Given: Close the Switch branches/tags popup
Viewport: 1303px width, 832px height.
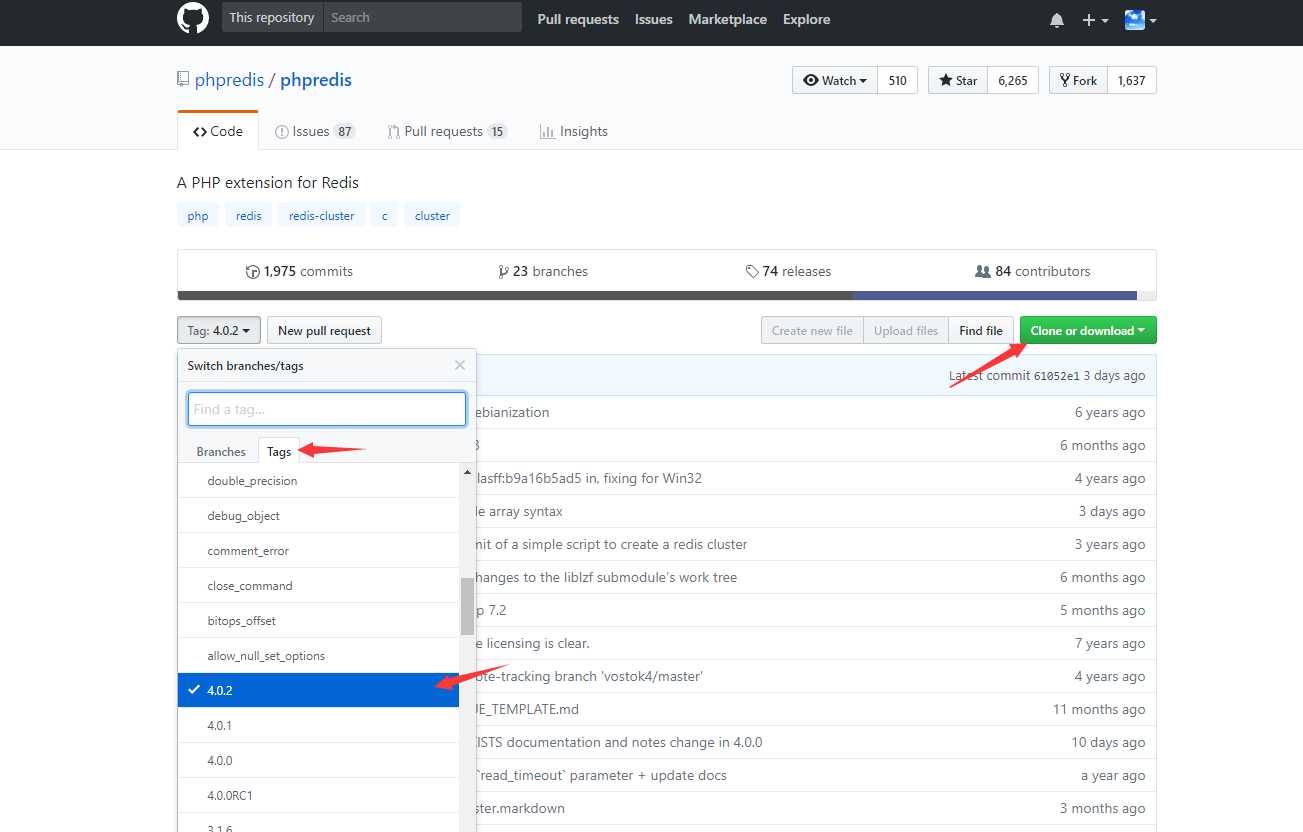Looking at the screenshot, I should click(x=460, y=365).
